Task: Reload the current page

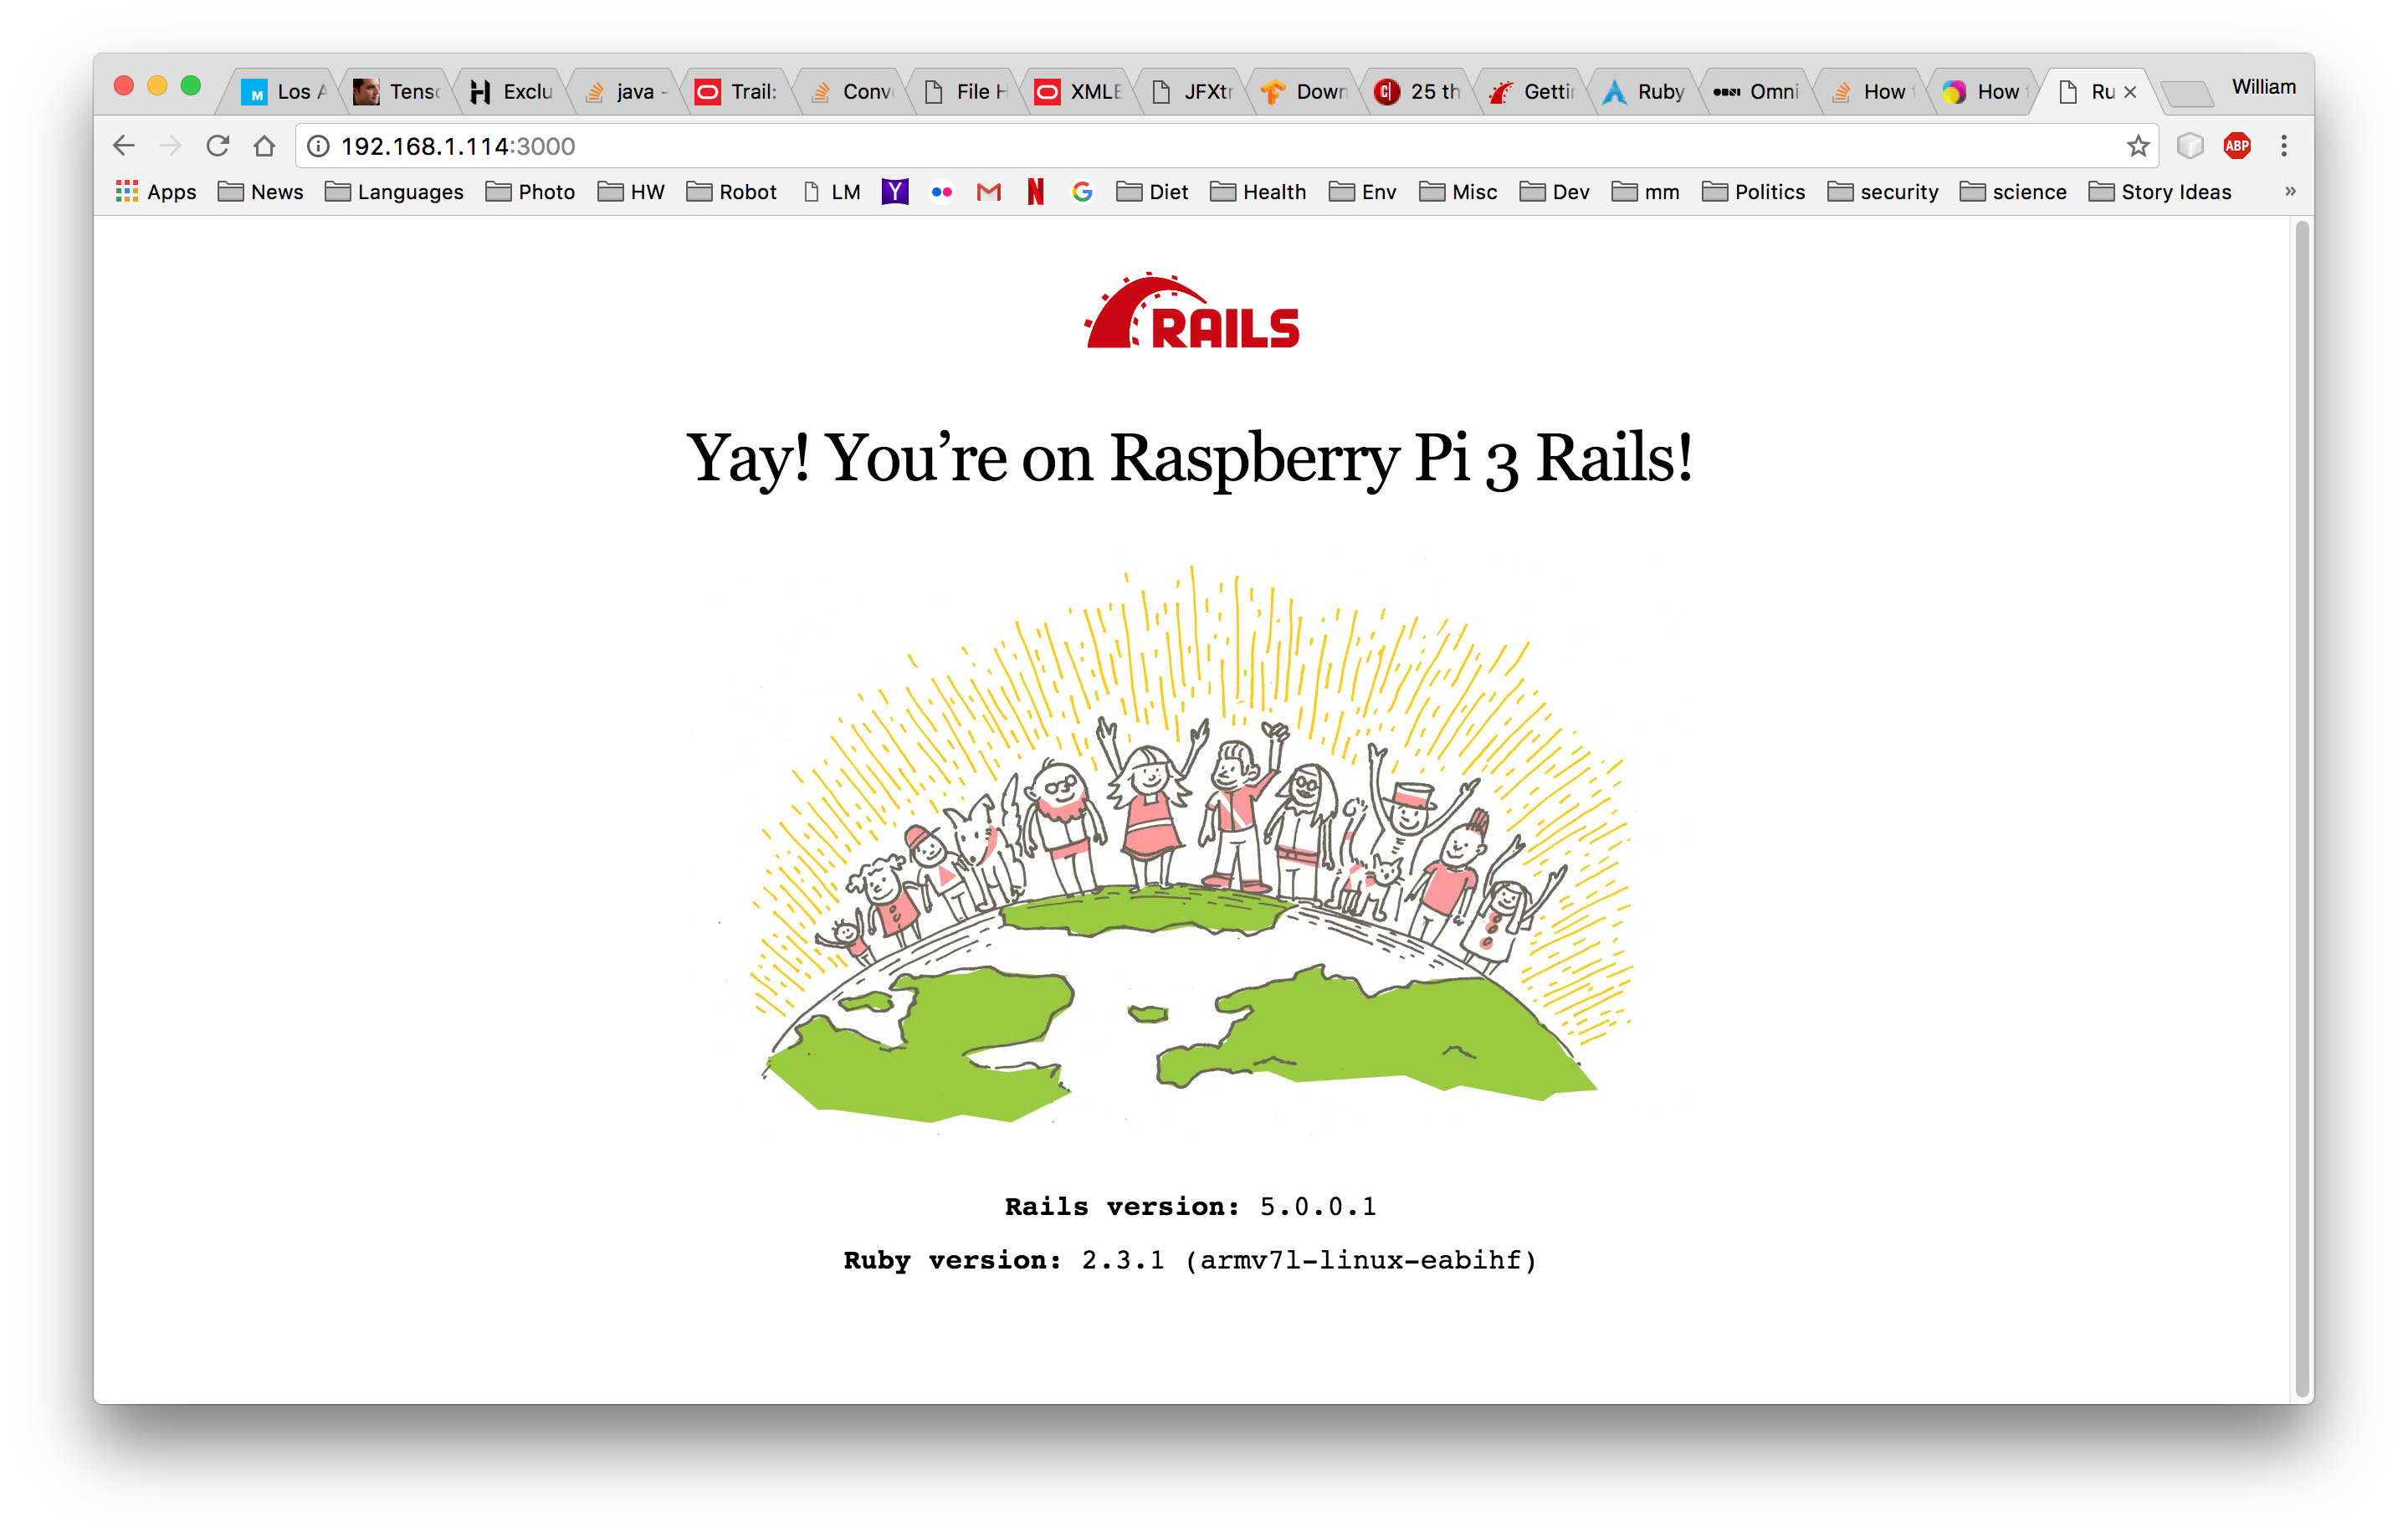Action: [x=218, y=146]
